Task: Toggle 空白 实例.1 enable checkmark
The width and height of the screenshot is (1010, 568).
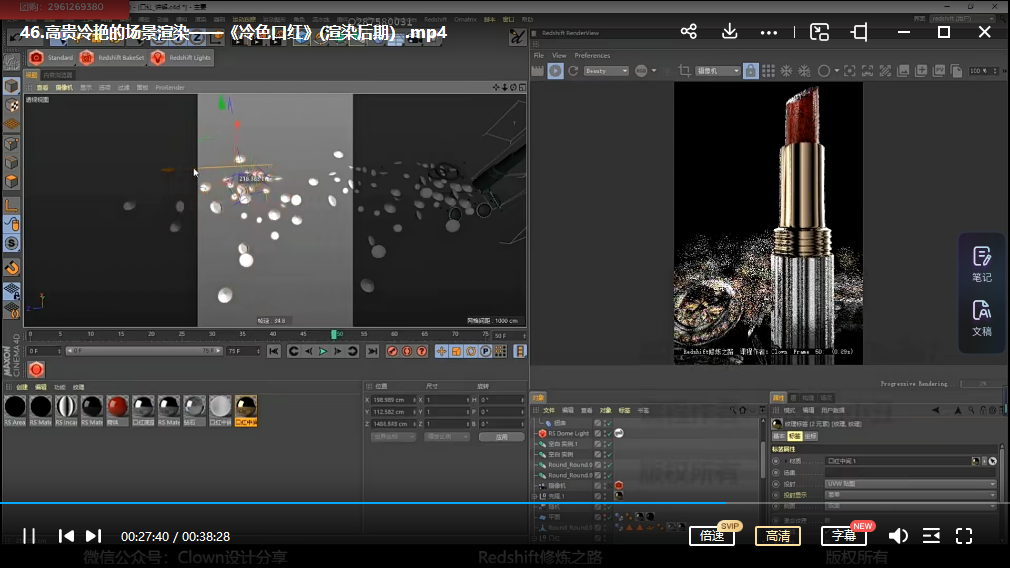Action: (608, 444)
